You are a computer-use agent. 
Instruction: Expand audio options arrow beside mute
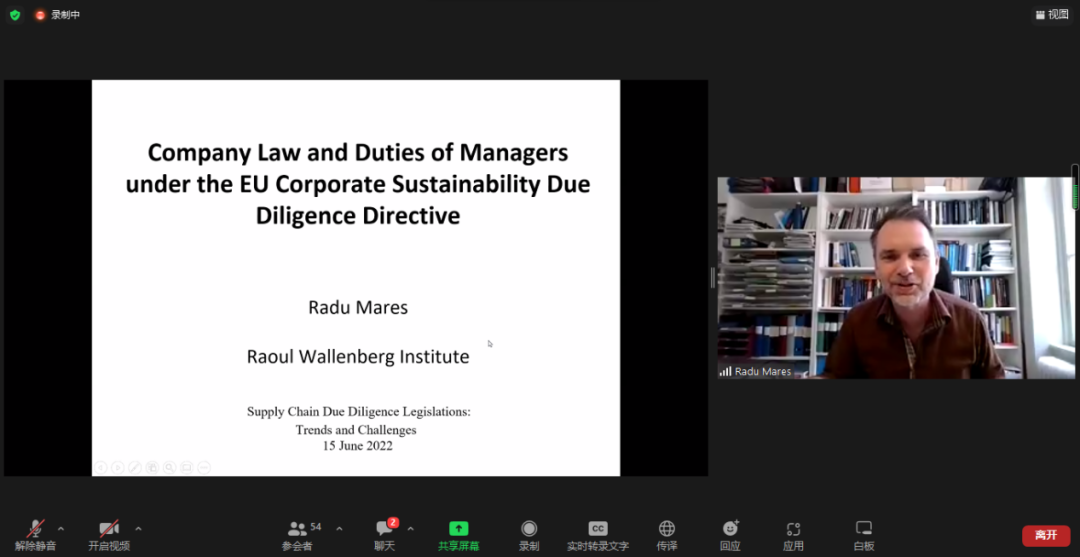click(61, 528)
